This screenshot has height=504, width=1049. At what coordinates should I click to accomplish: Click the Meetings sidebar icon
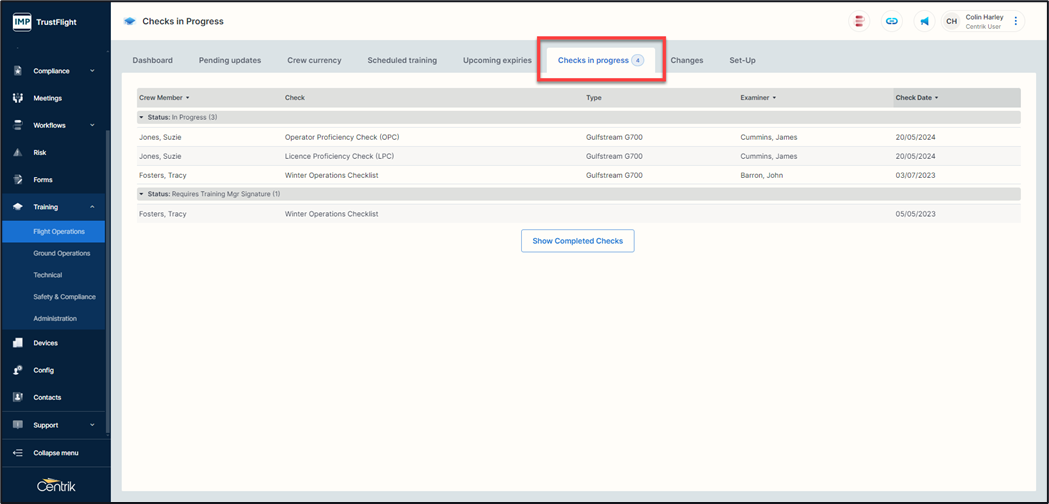[x=18, y=98]
